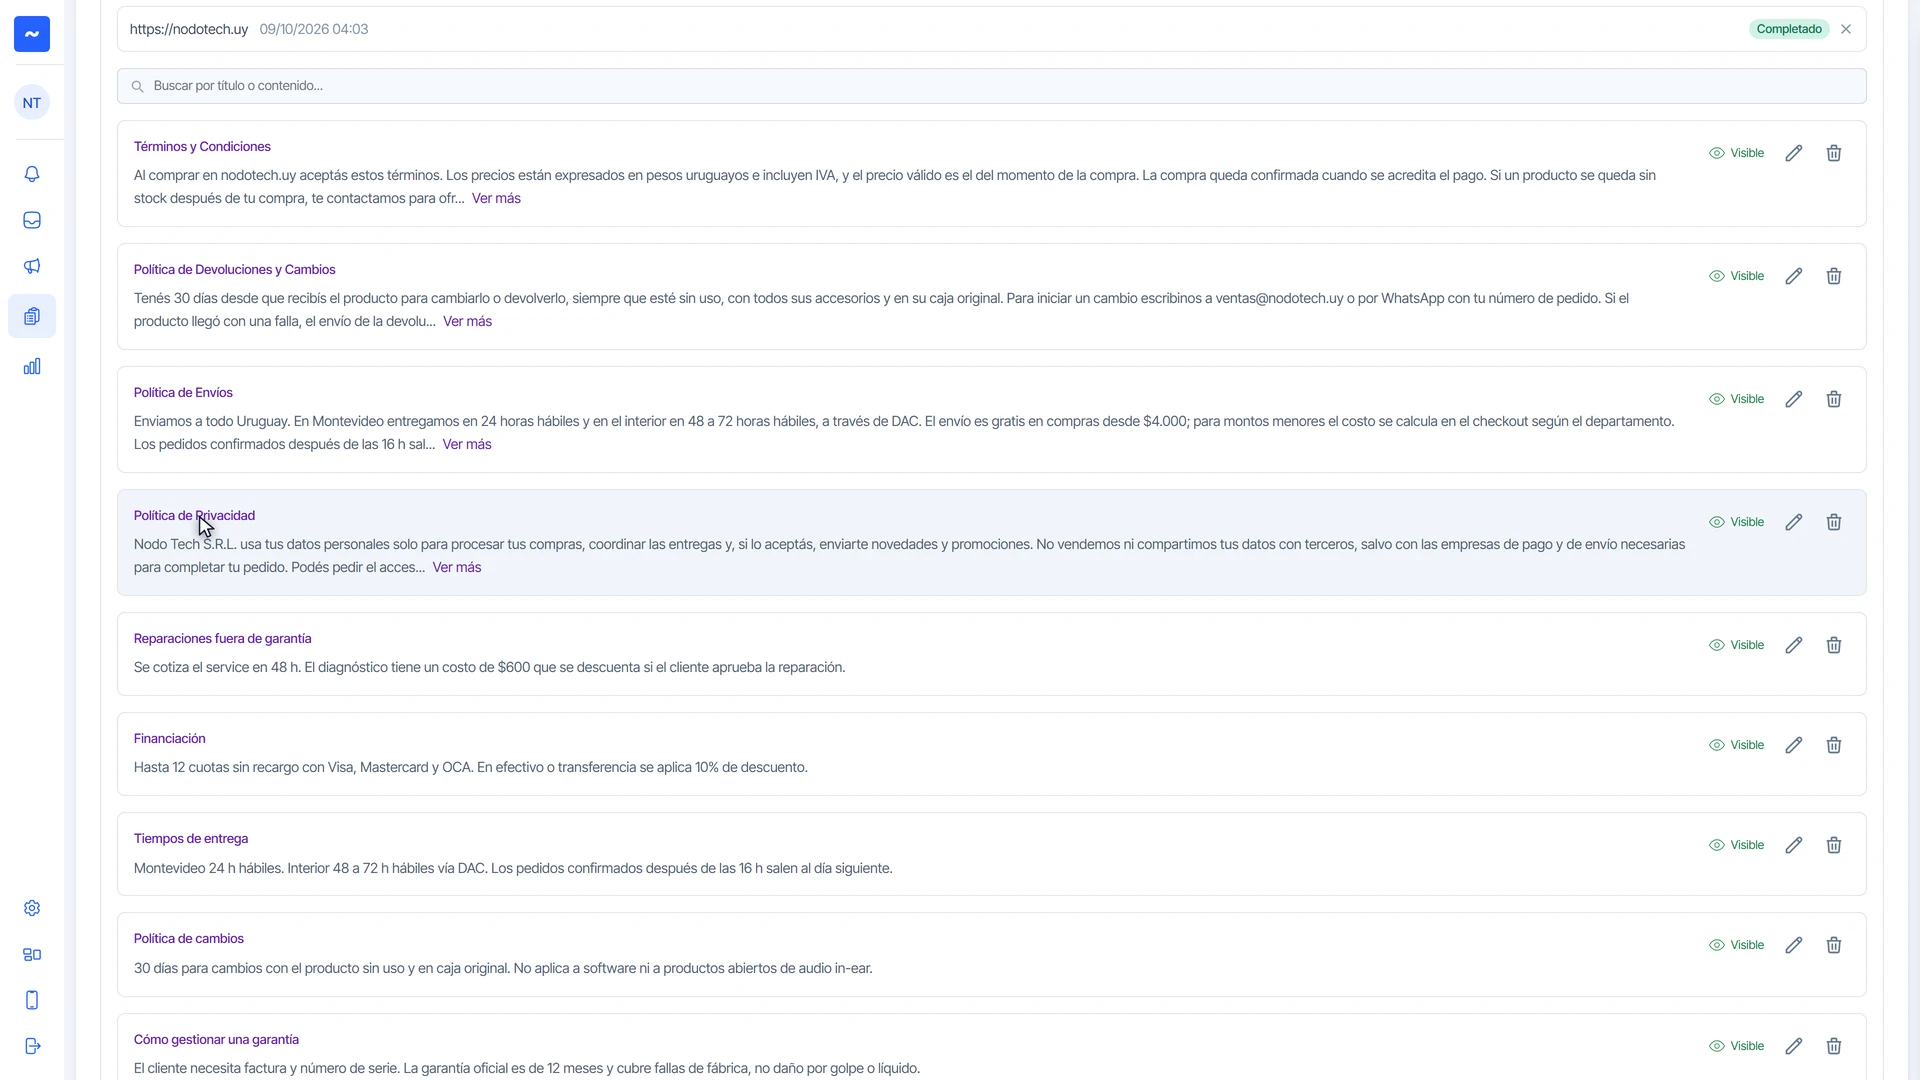Open the app logo at top of sidebar
Viewport: 1920px width, 1080px height.
32,34
